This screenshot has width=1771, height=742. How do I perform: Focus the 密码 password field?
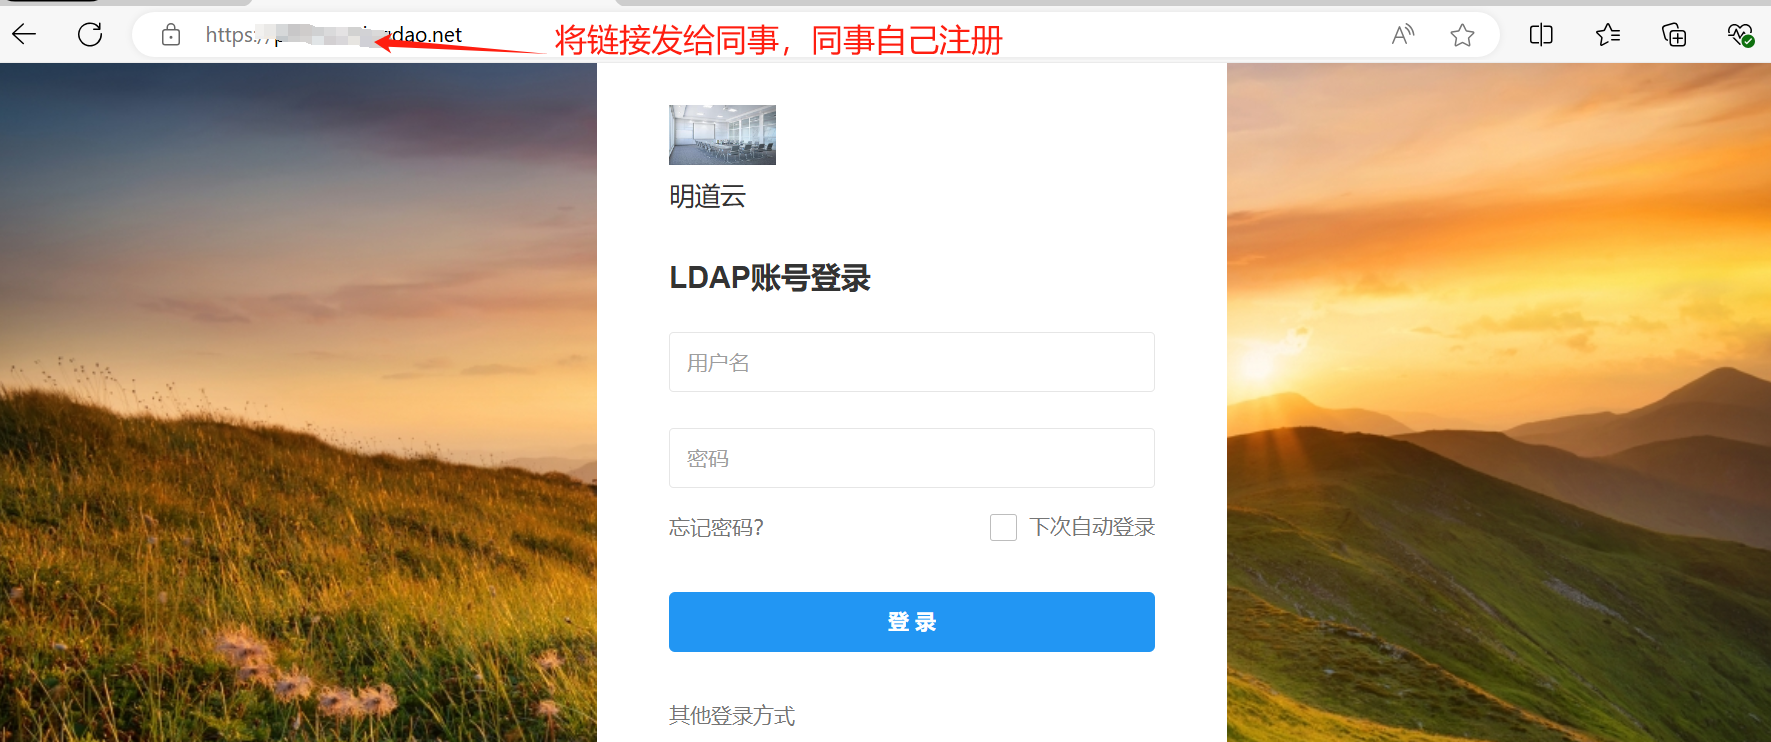912,458
